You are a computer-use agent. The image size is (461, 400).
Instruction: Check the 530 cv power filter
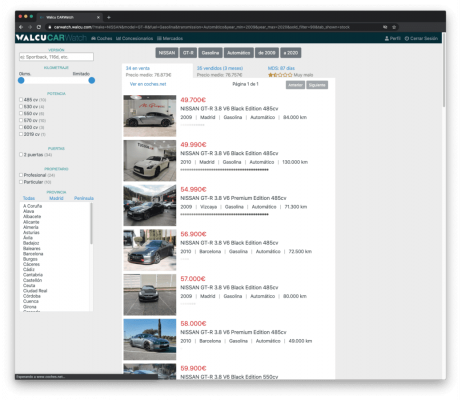coord(21,107)
